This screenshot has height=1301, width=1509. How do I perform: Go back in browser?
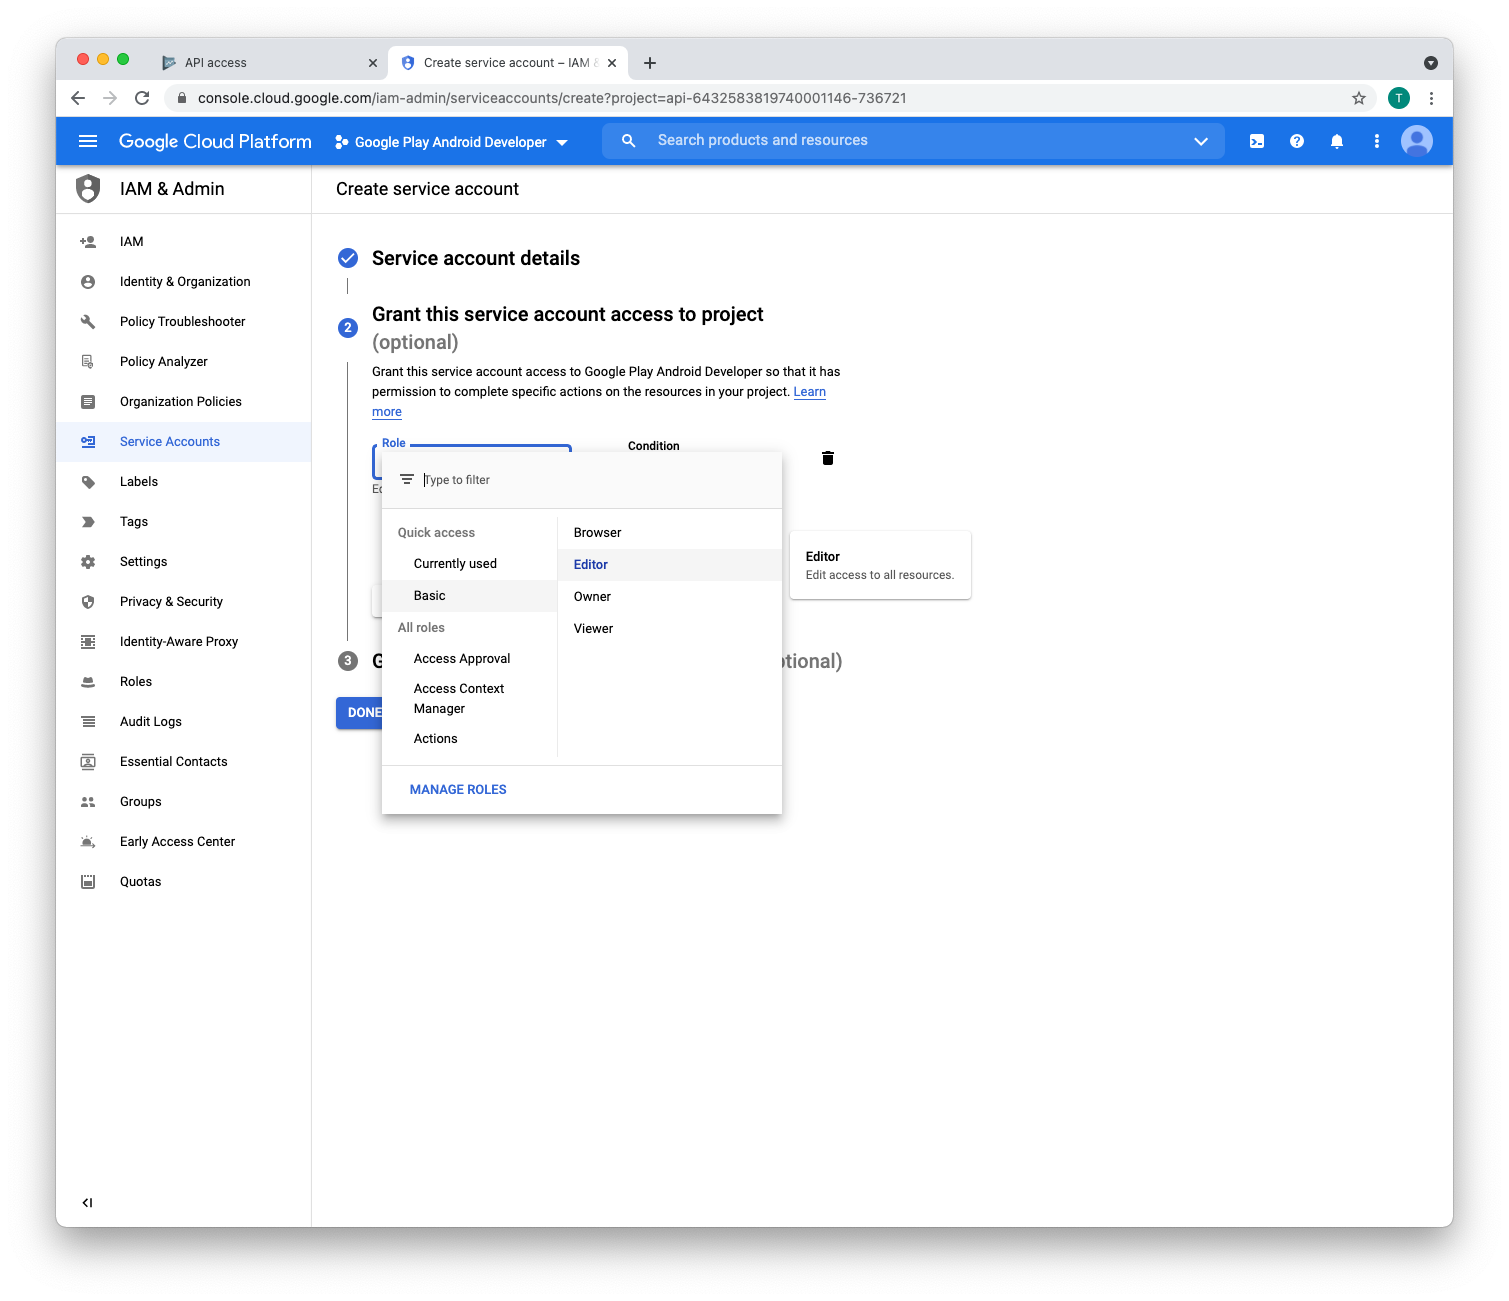tap(78, 98)
